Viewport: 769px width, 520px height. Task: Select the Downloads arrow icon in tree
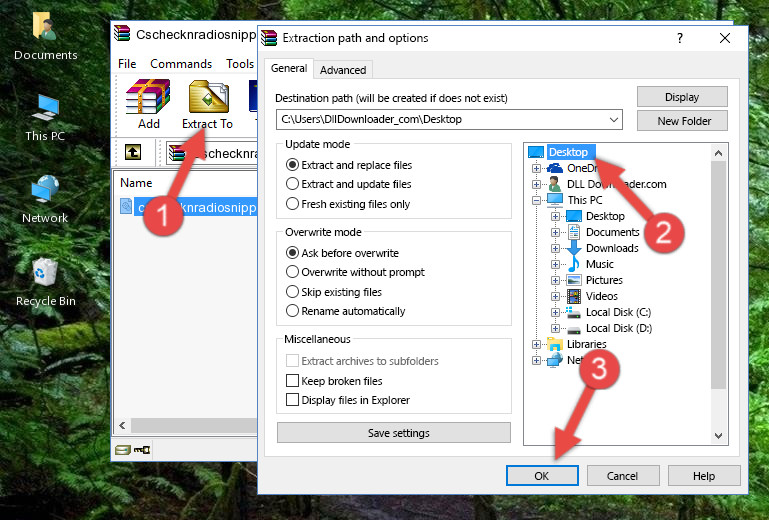click(x=574, y=248)
